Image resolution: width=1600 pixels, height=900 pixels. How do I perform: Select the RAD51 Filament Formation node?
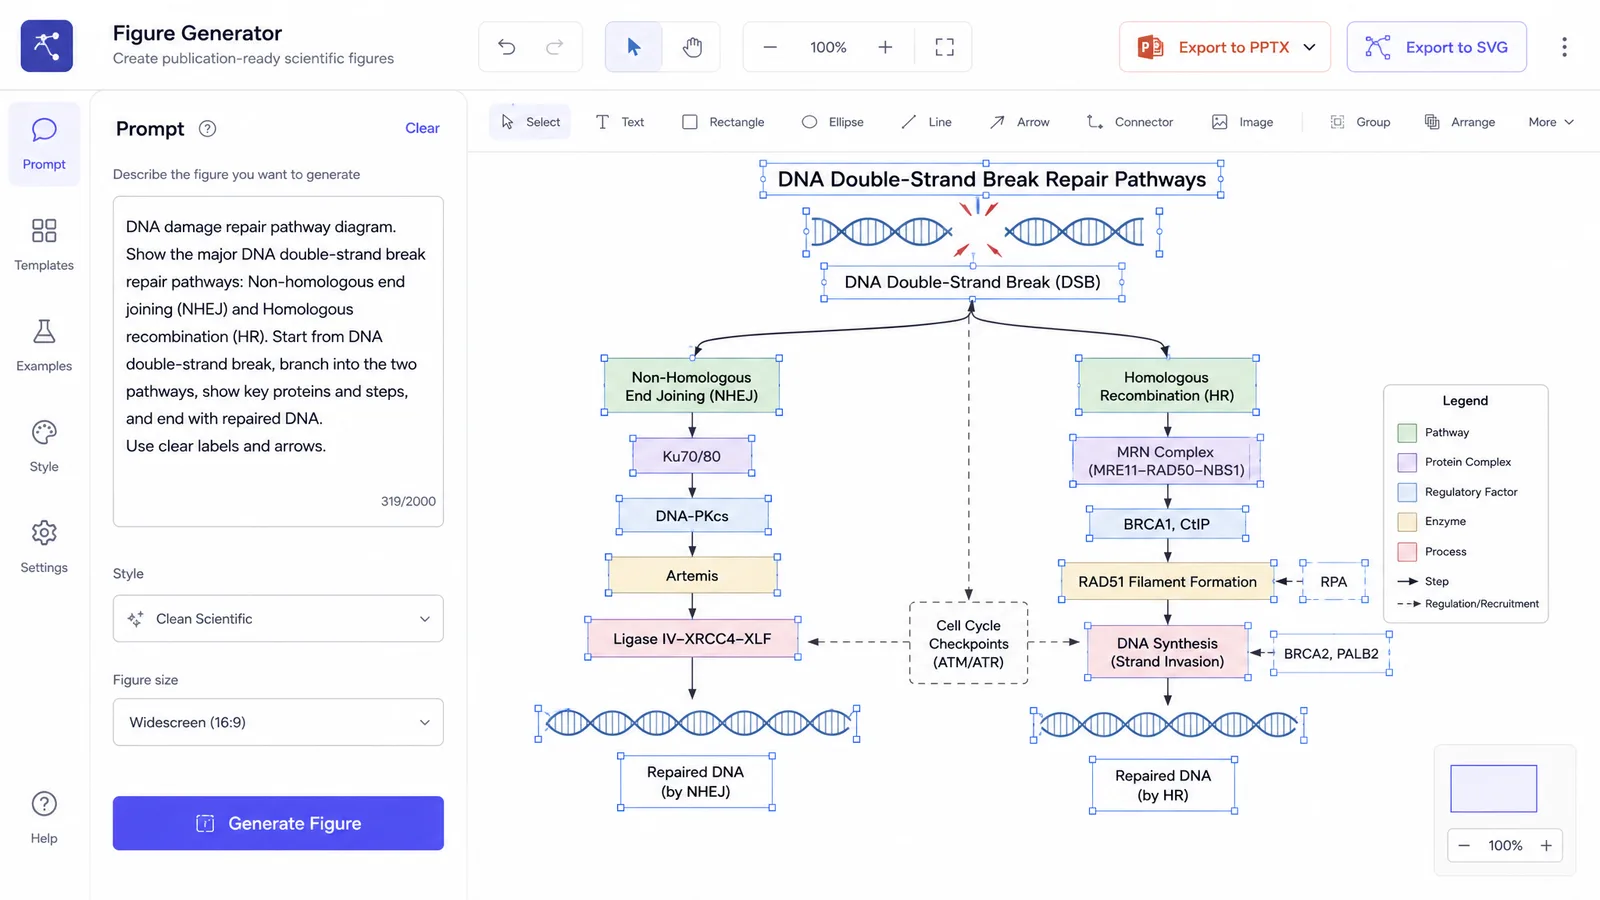tap(1167, 582)
